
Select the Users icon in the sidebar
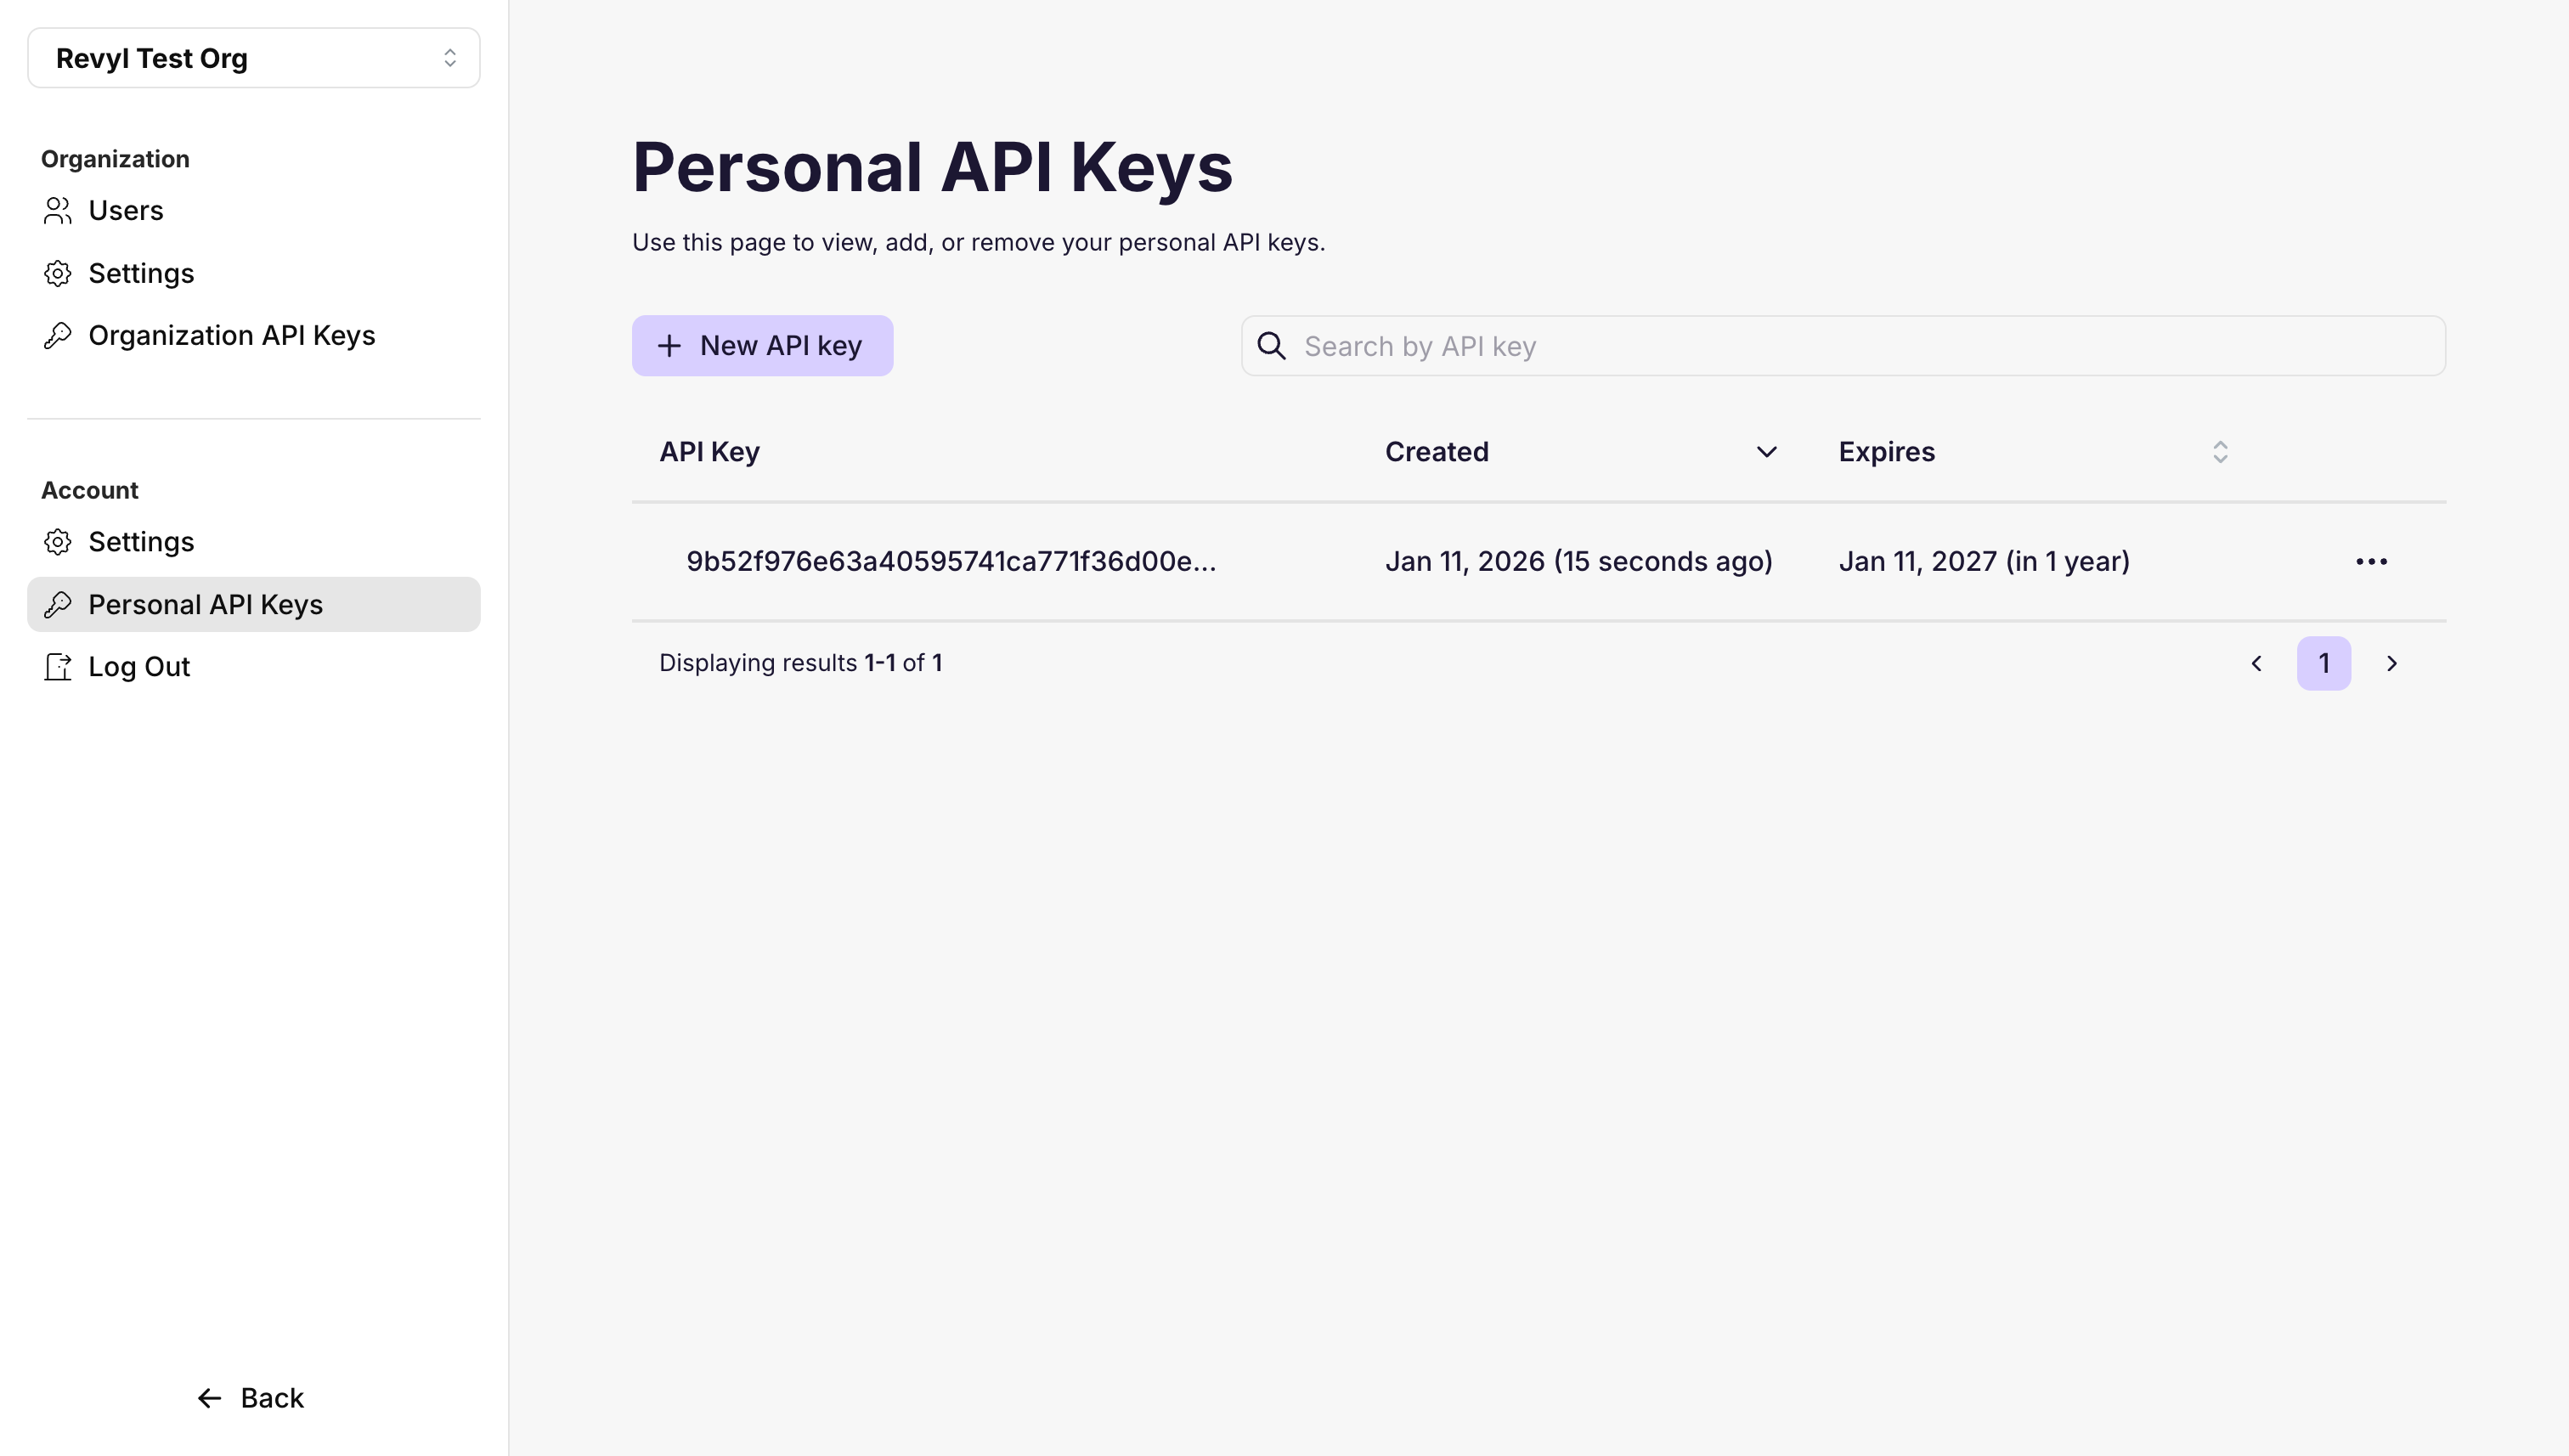point(57,211)
